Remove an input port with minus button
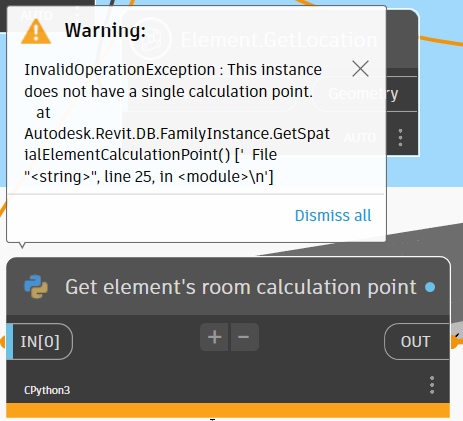463x421 pixels. click(x=244, y=337)
